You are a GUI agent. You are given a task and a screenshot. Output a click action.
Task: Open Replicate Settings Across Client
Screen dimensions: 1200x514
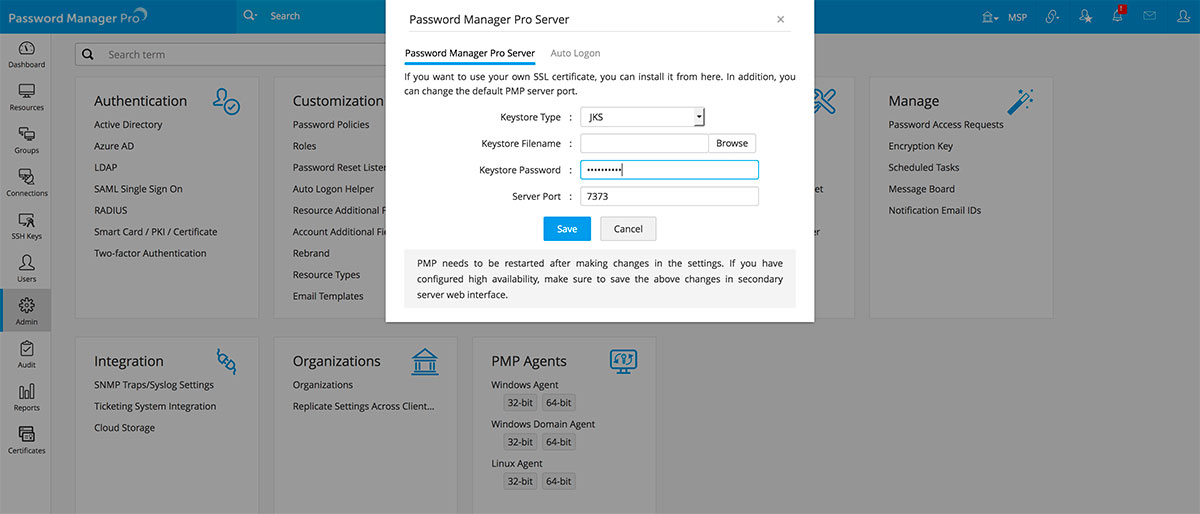364,406
